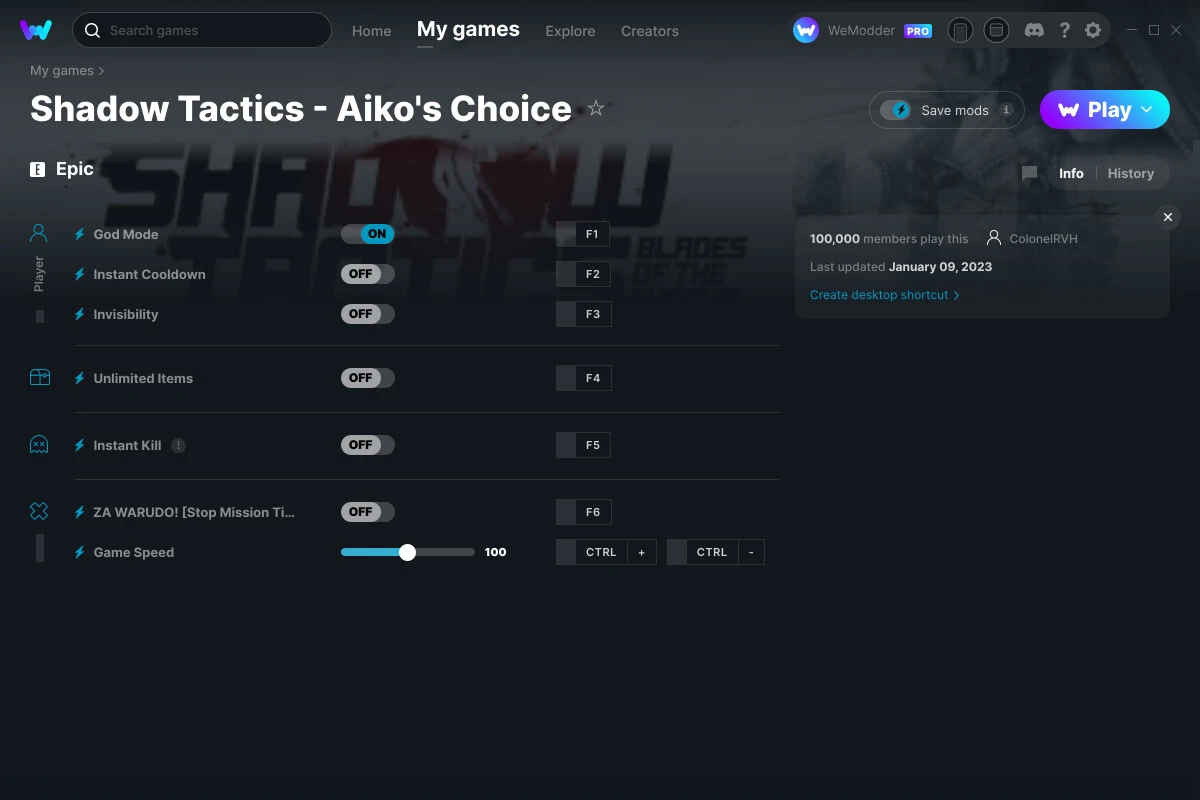This screenshot has width=1200, height=800.
Task: Select the Player category icon in the sidebar
Action: pyautogui.click(x=38, y=232)
